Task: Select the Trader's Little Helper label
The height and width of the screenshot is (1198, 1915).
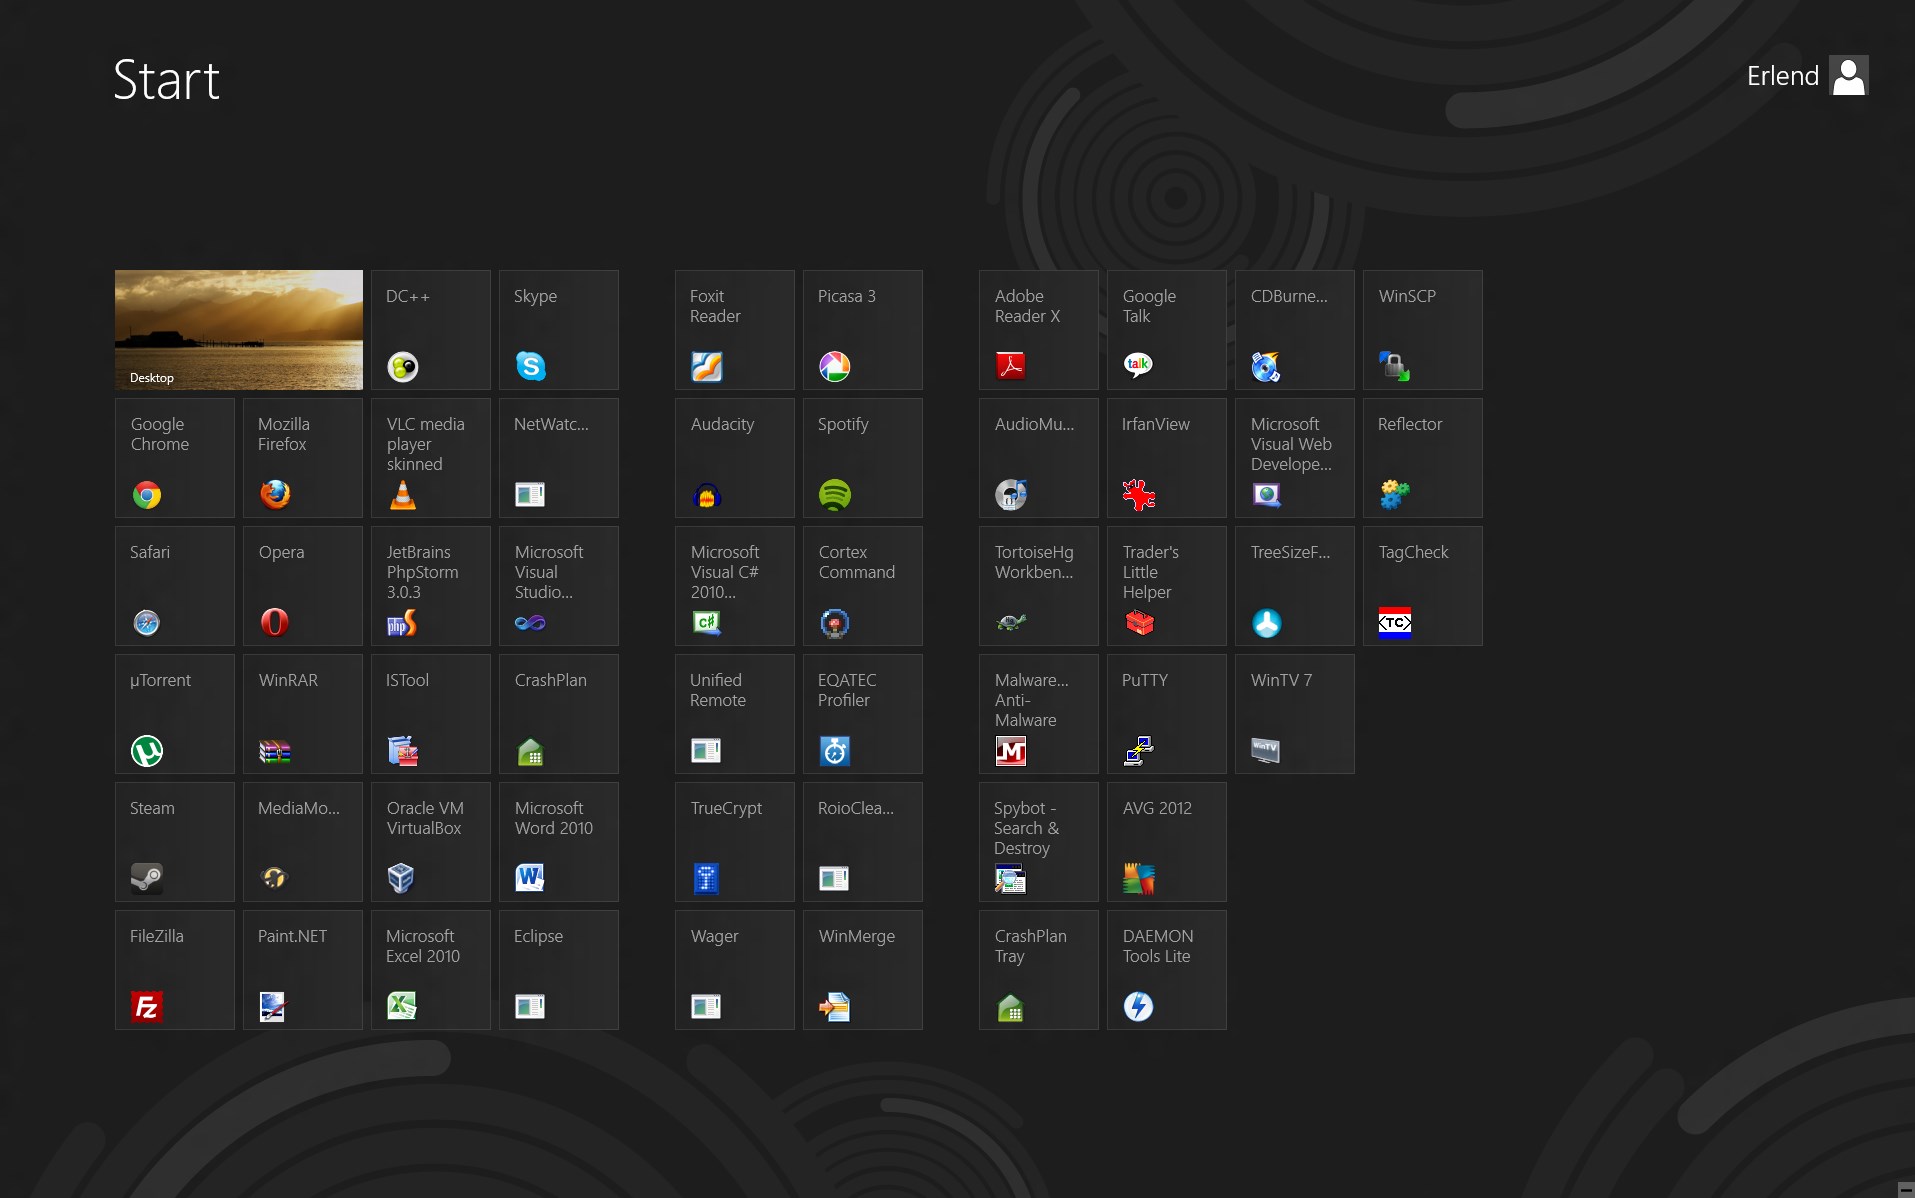Action: (1151, 572)
